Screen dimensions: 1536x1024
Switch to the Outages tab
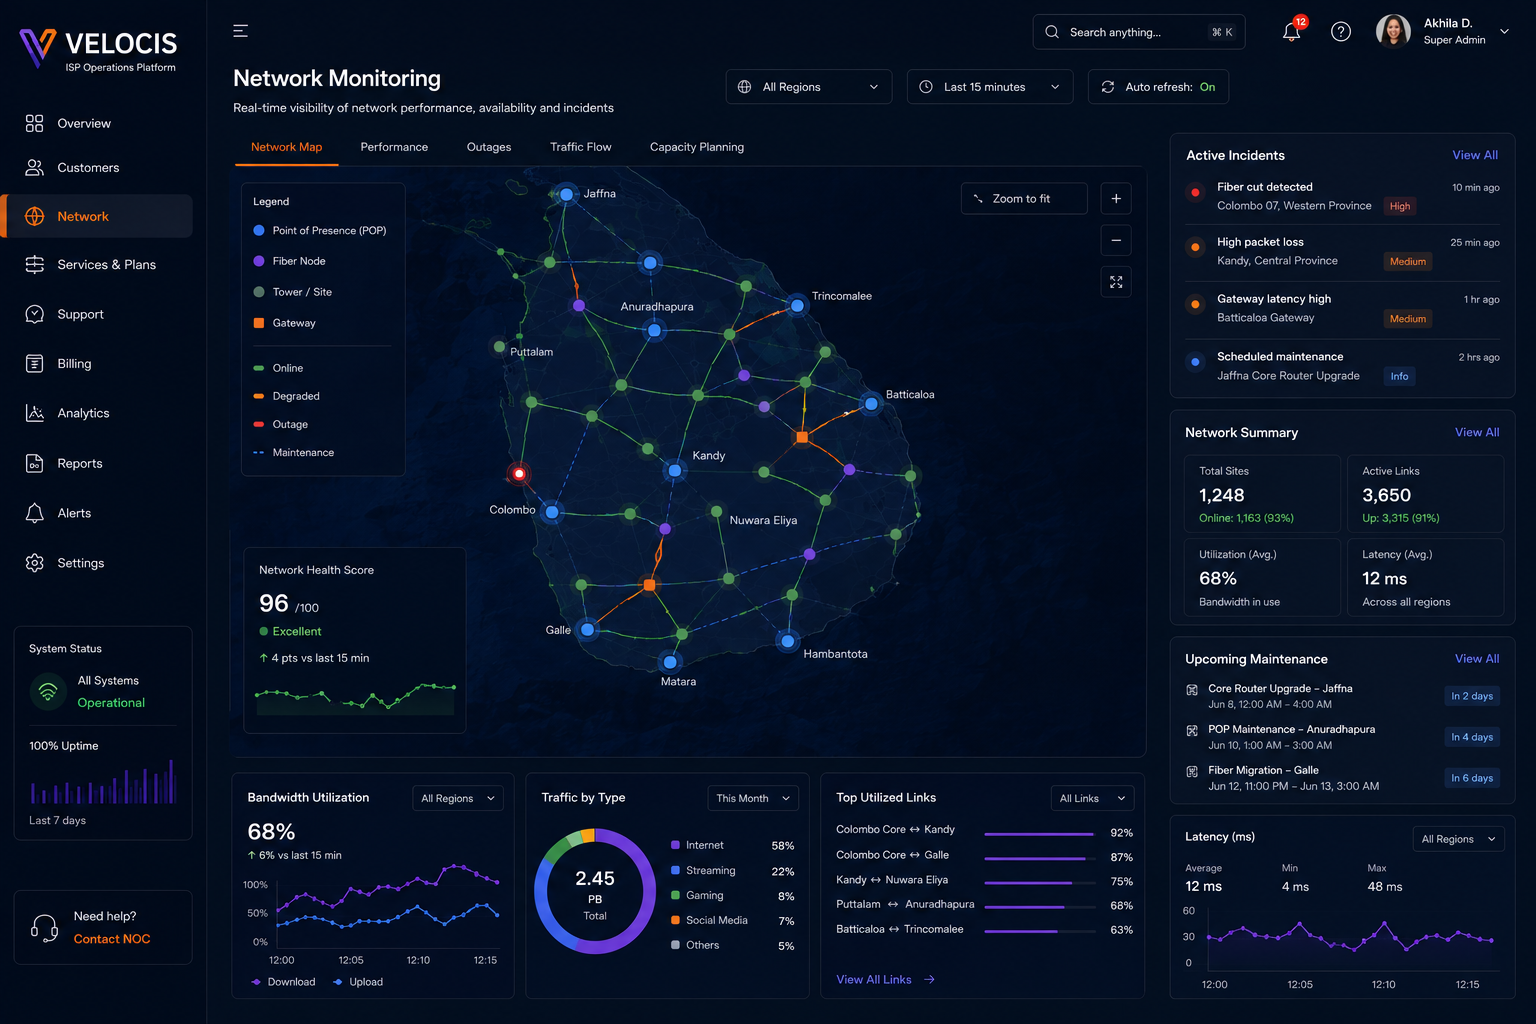tap(489, 147)
